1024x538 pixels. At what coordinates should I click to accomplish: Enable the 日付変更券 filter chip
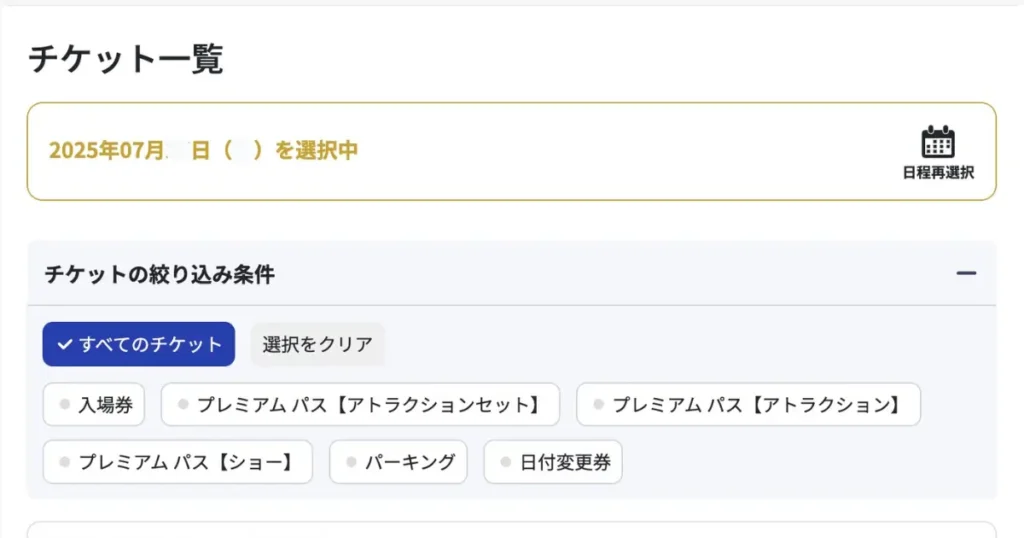[x=553, y=462]
